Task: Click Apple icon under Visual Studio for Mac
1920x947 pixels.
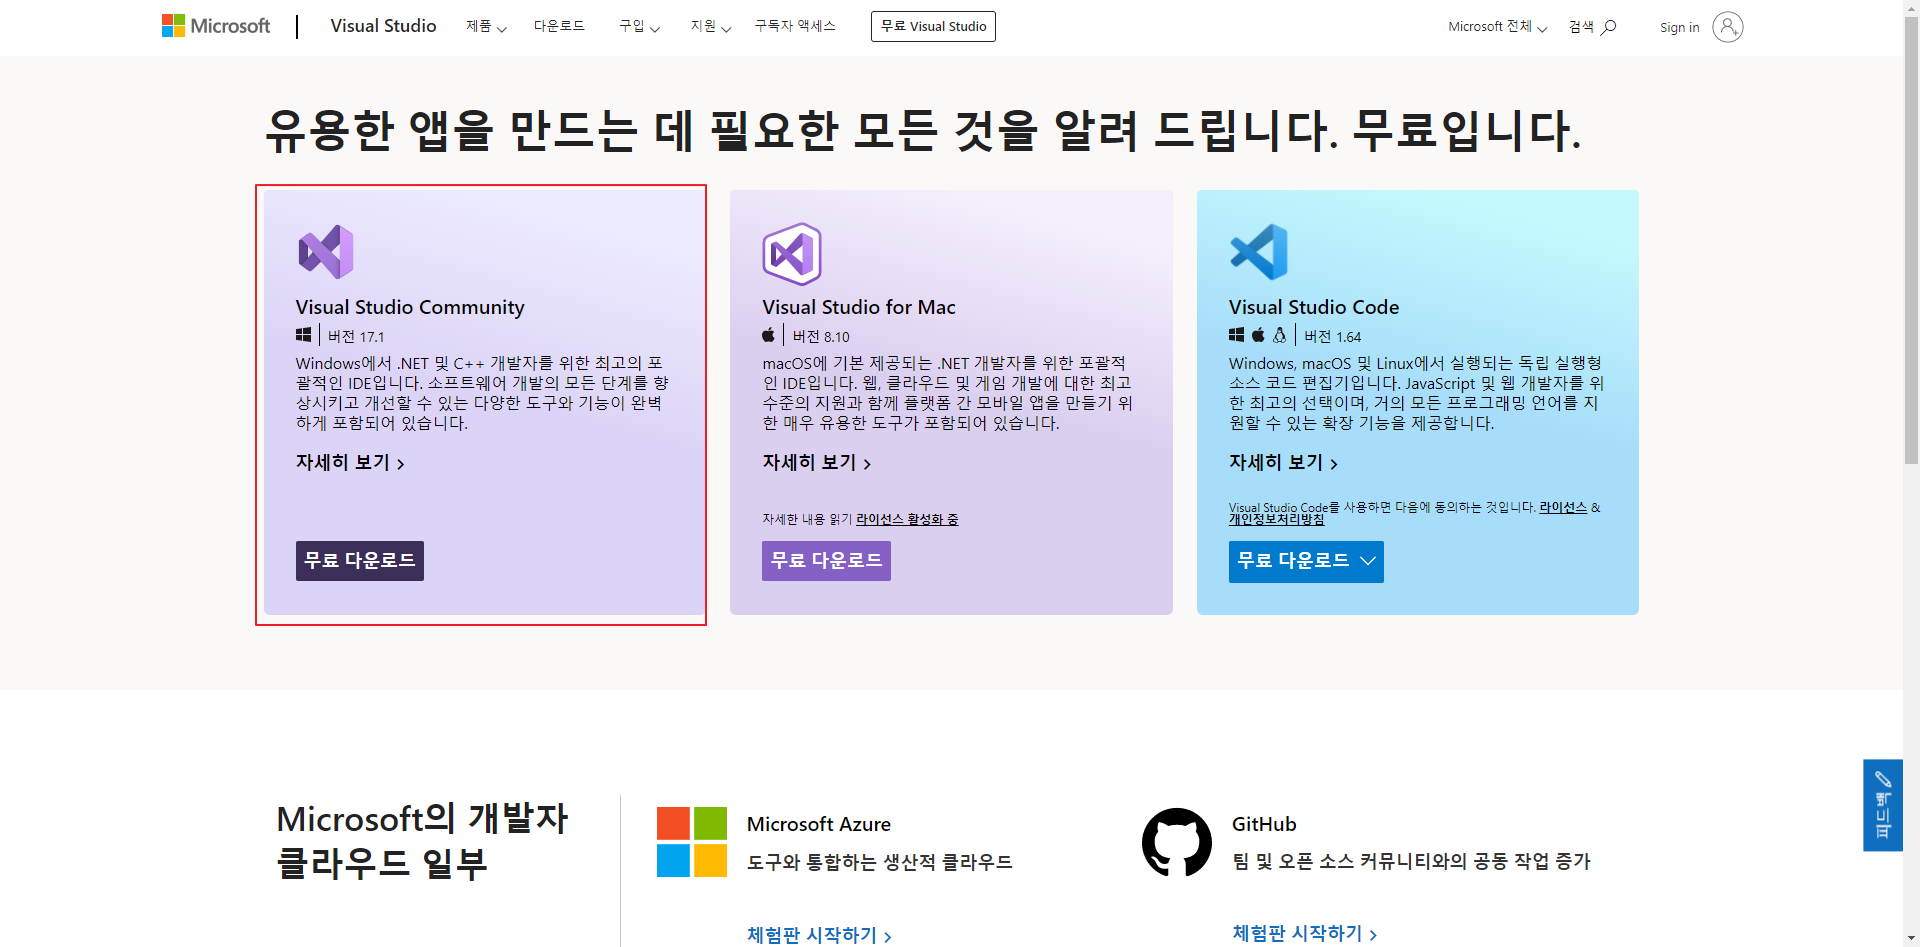Action: click(768, 335)
